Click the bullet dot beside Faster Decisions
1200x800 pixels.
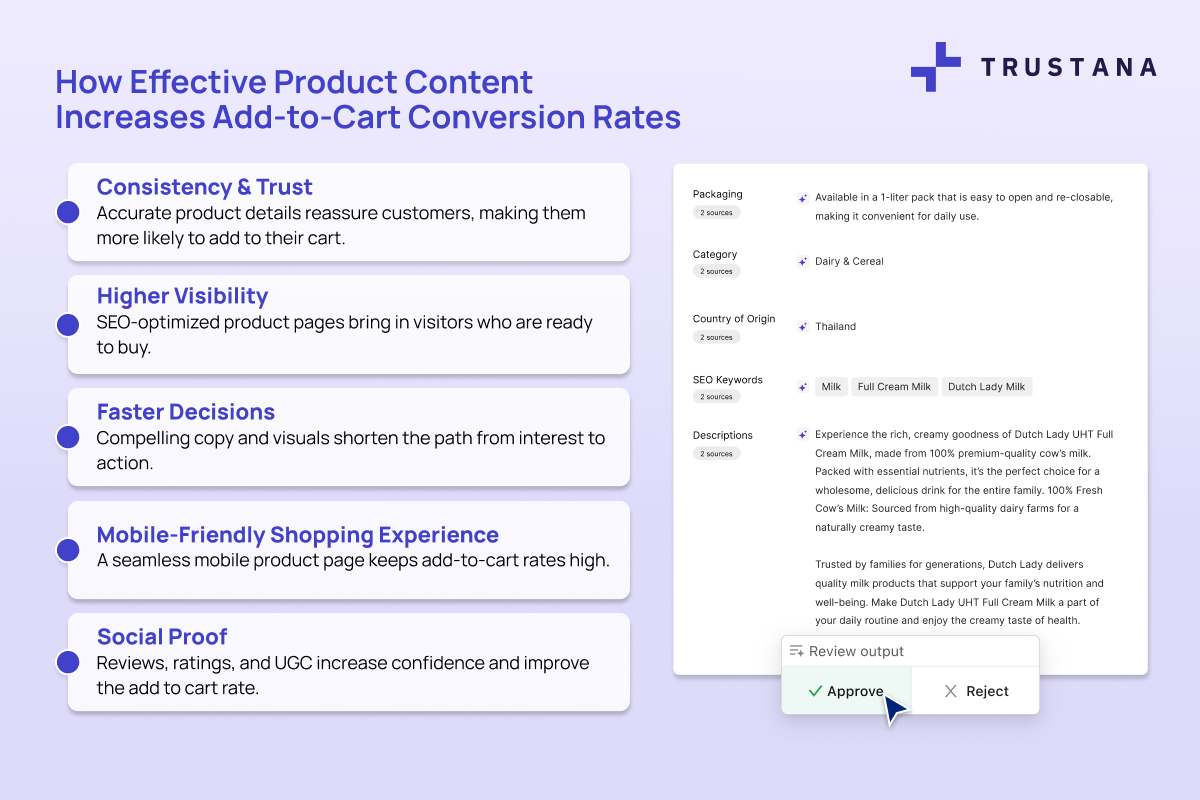point(68,437)
